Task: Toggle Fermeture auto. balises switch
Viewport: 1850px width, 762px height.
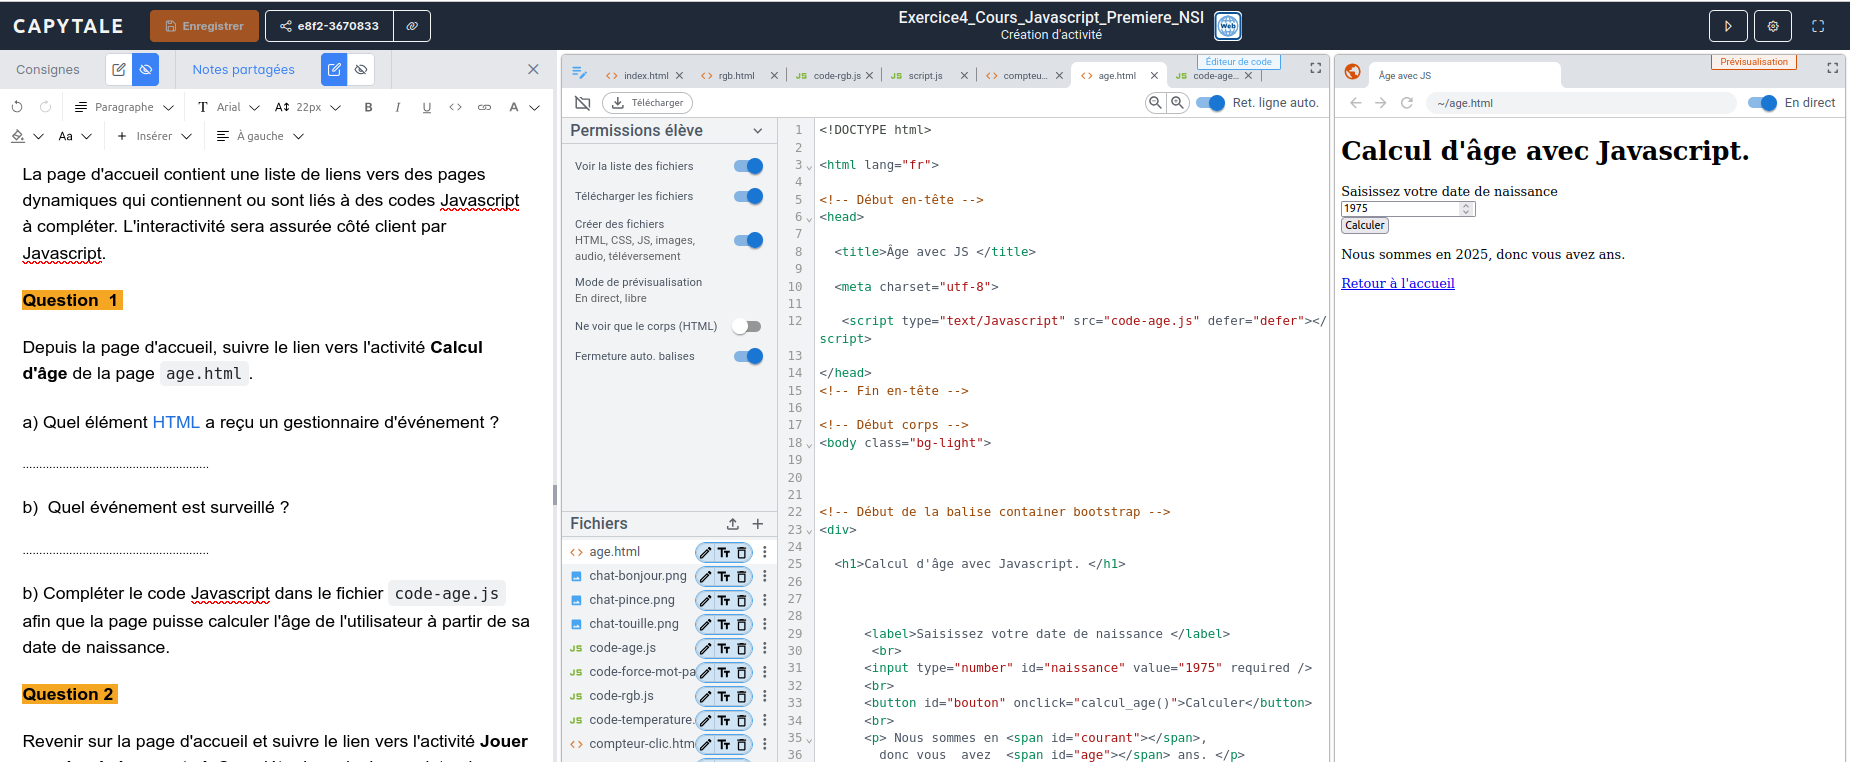Action: (x=748, y=356)
